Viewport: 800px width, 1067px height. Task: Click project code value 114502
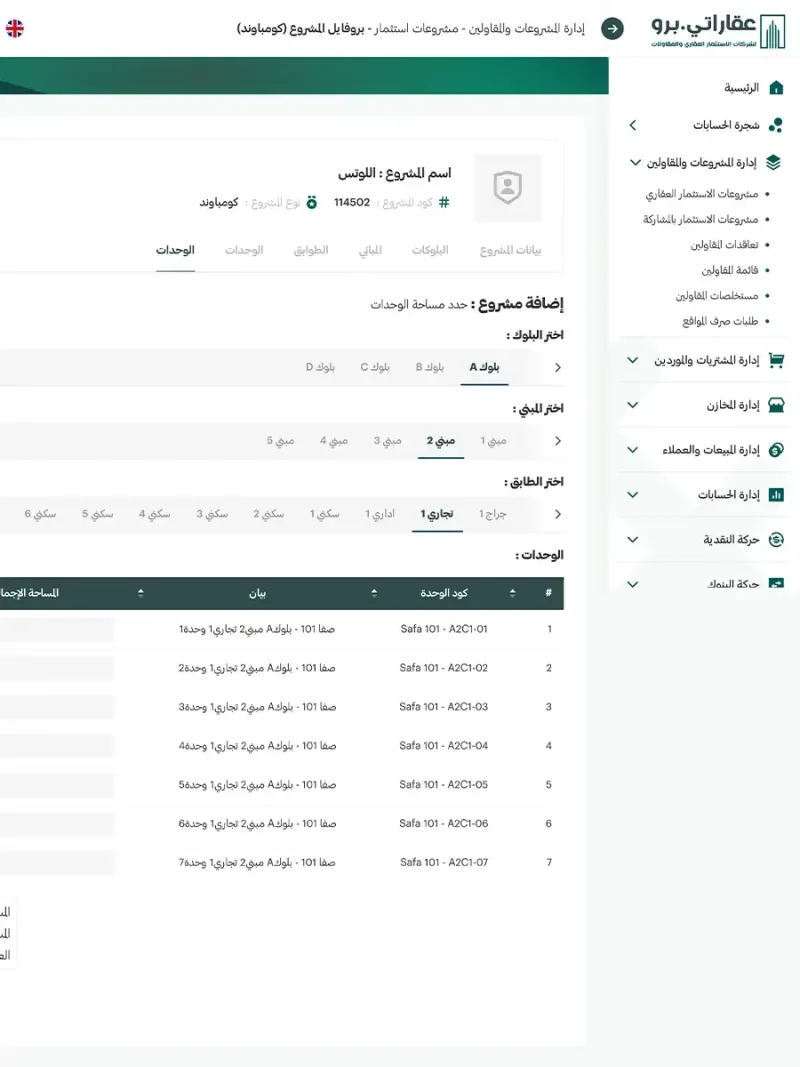coord(352,202)
